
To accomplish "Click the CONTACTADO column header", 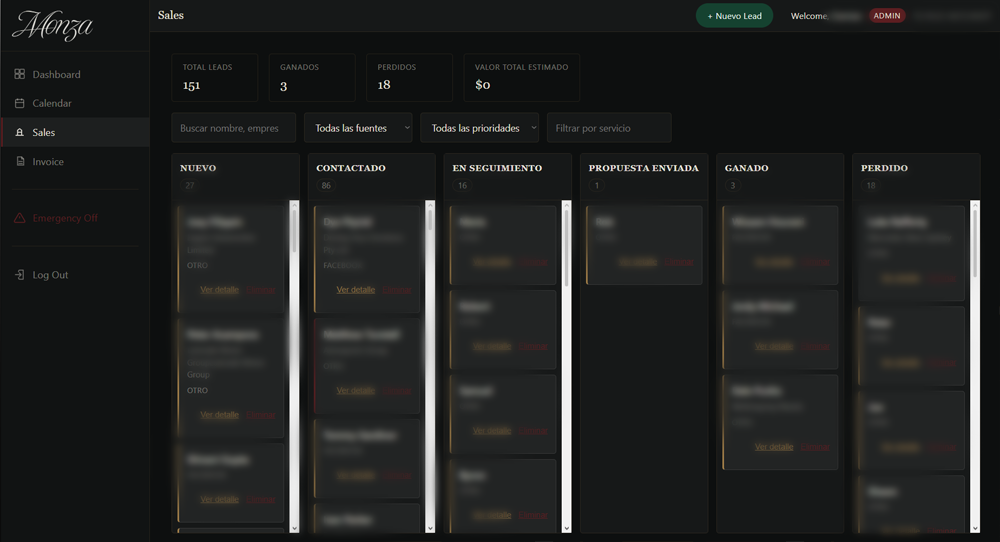I will tap(351, 168).
